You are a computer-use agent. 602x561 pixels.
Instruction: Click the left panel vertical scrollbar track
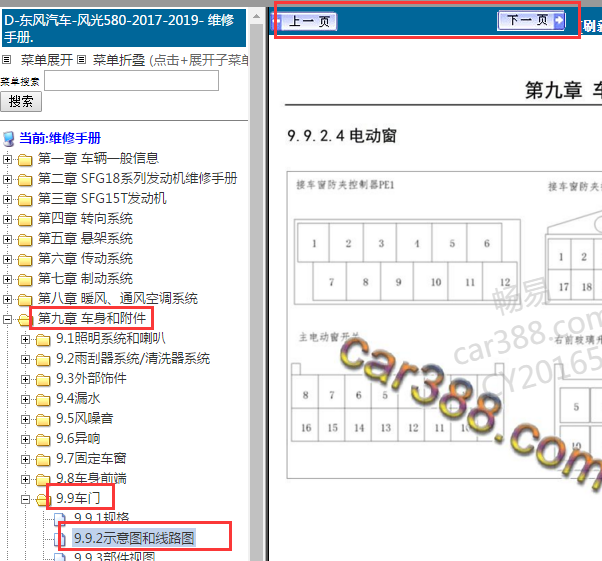click(256, 292)
